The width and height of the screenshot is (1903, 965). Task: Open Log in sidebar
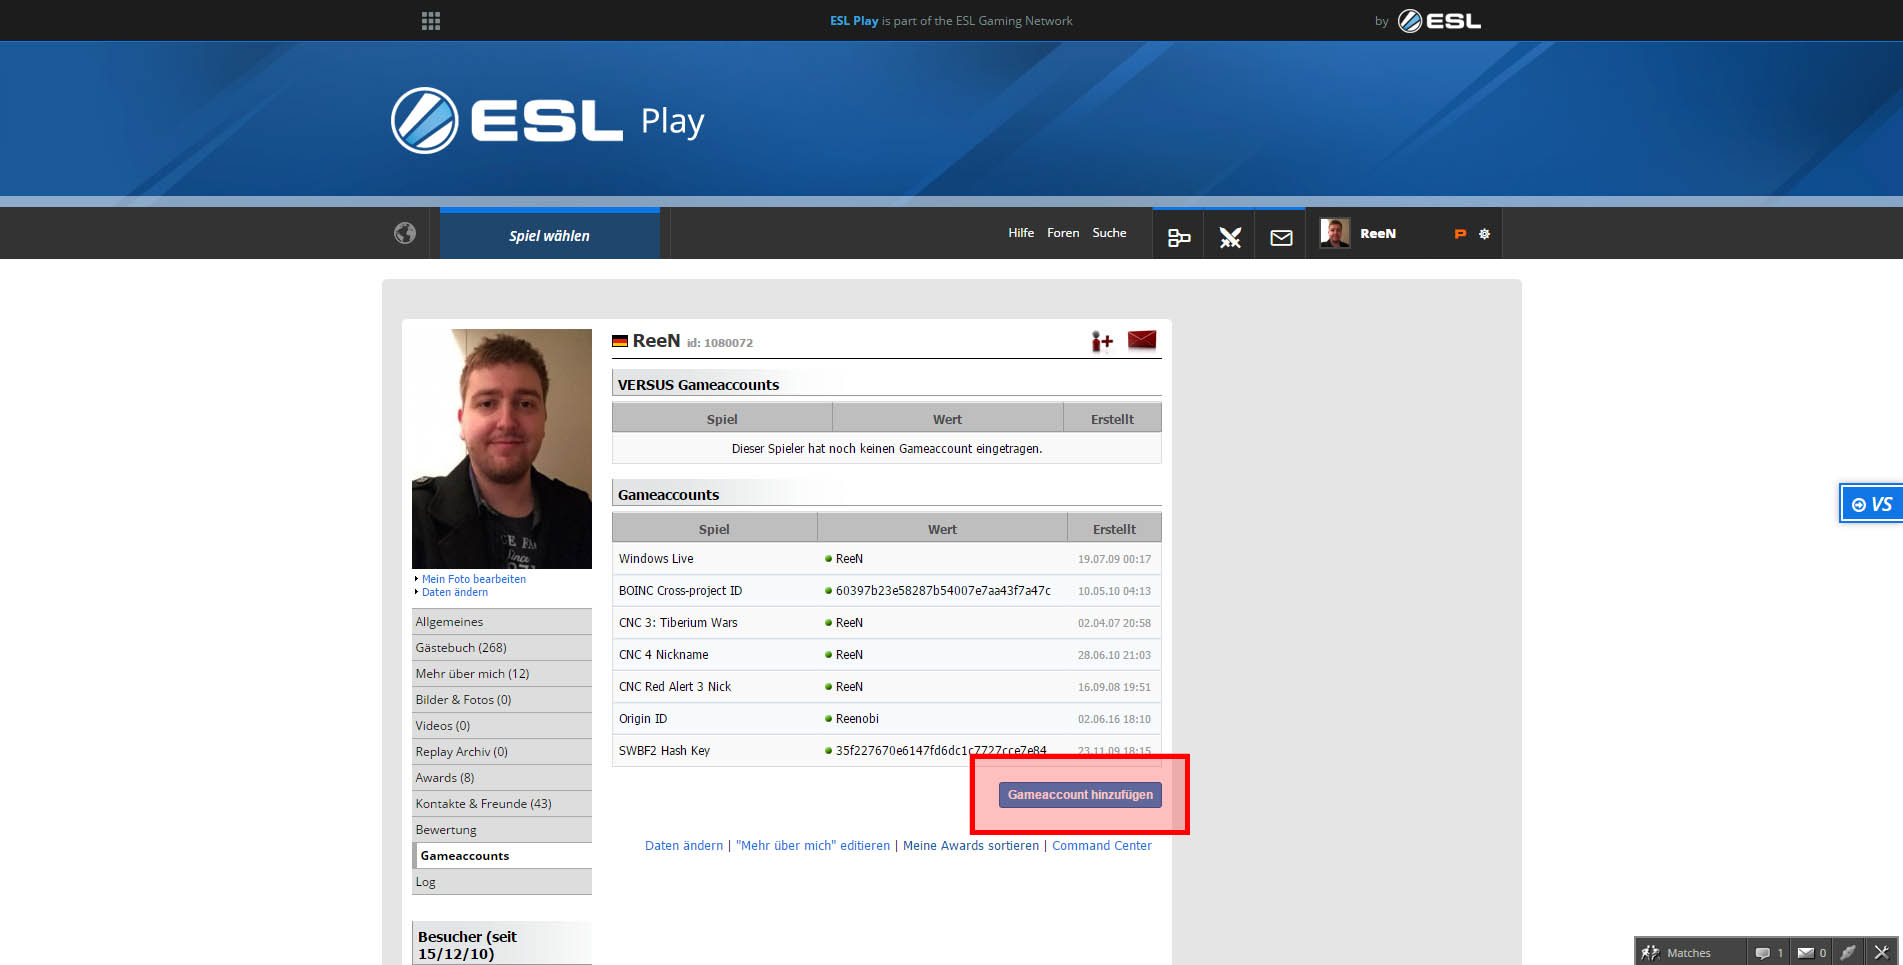(502, 882)
